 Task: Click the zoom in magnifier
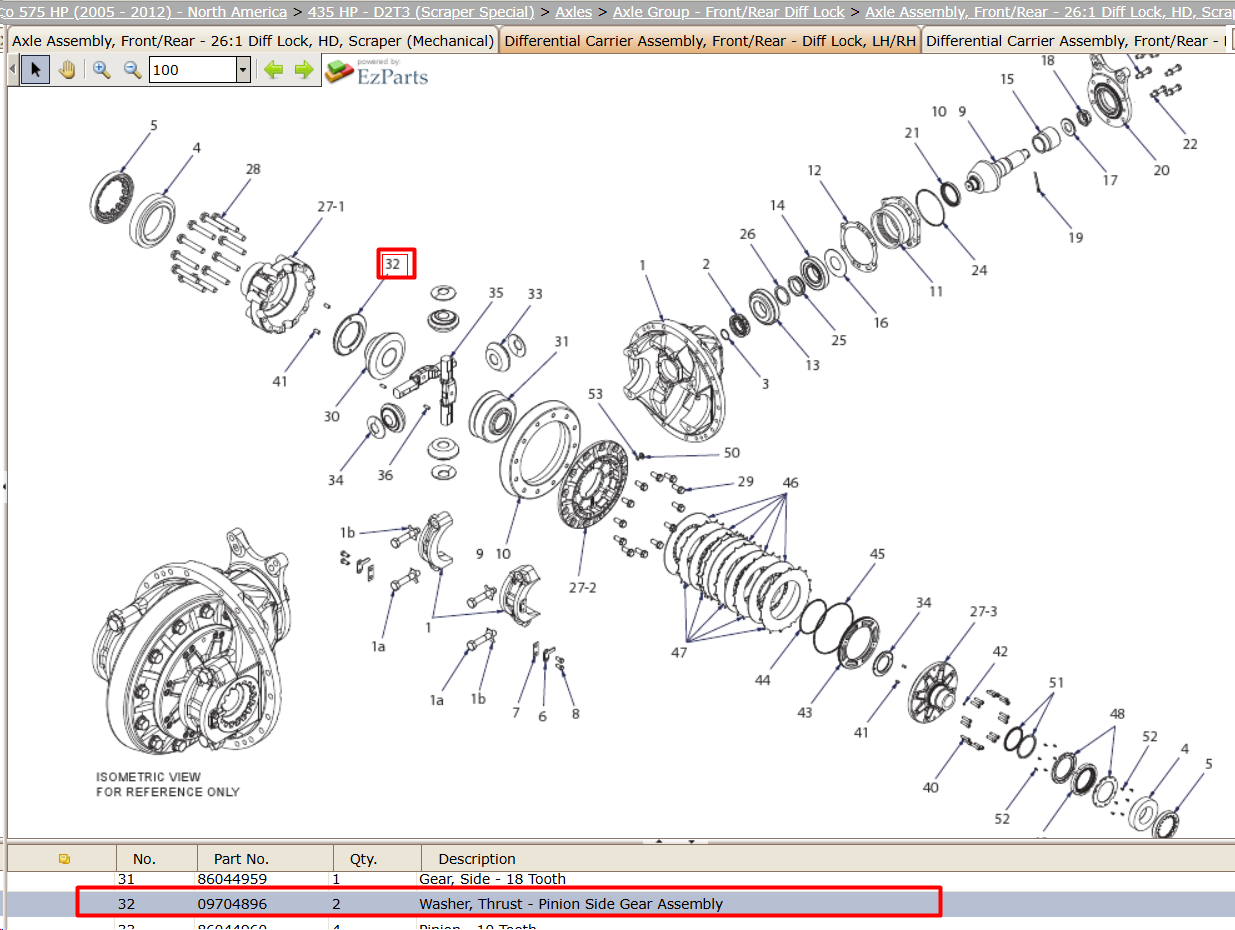point(101,70)
